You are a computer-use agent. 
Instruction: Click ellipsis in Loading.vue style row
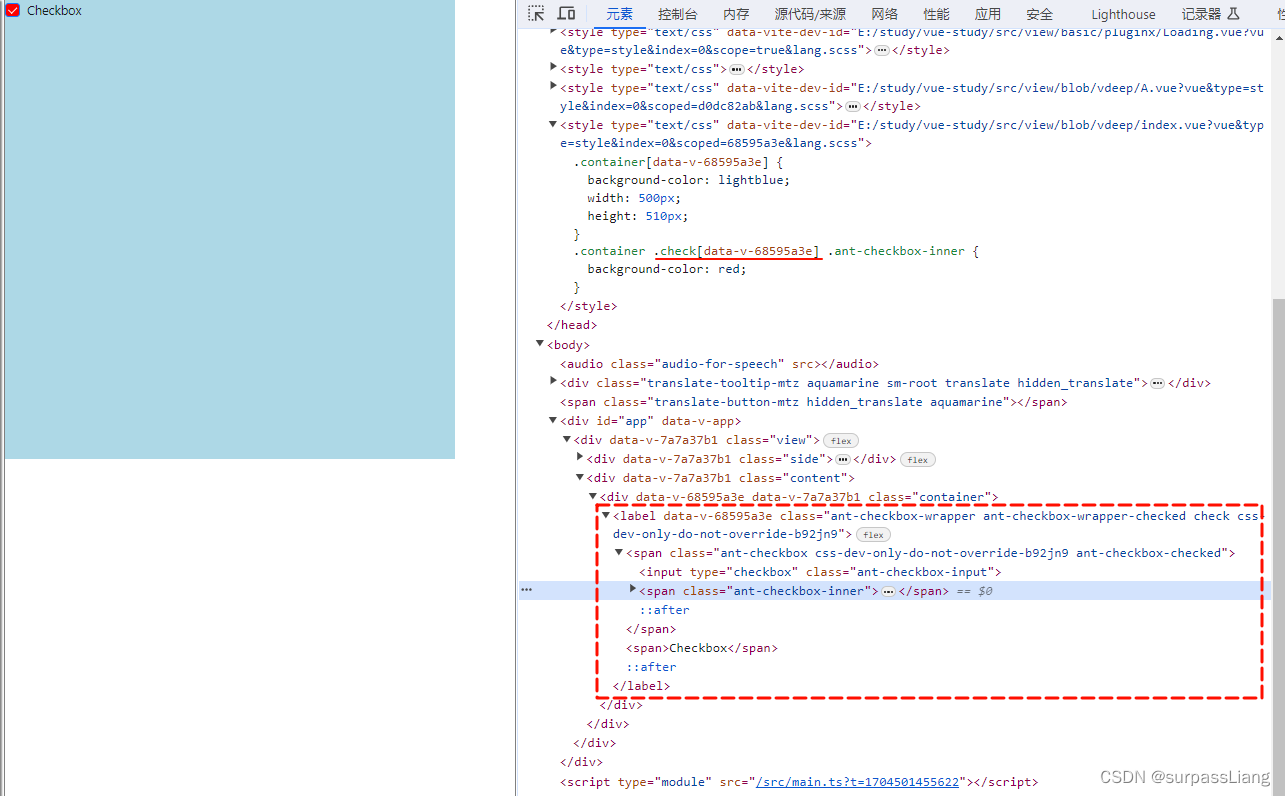pos(882,50)
